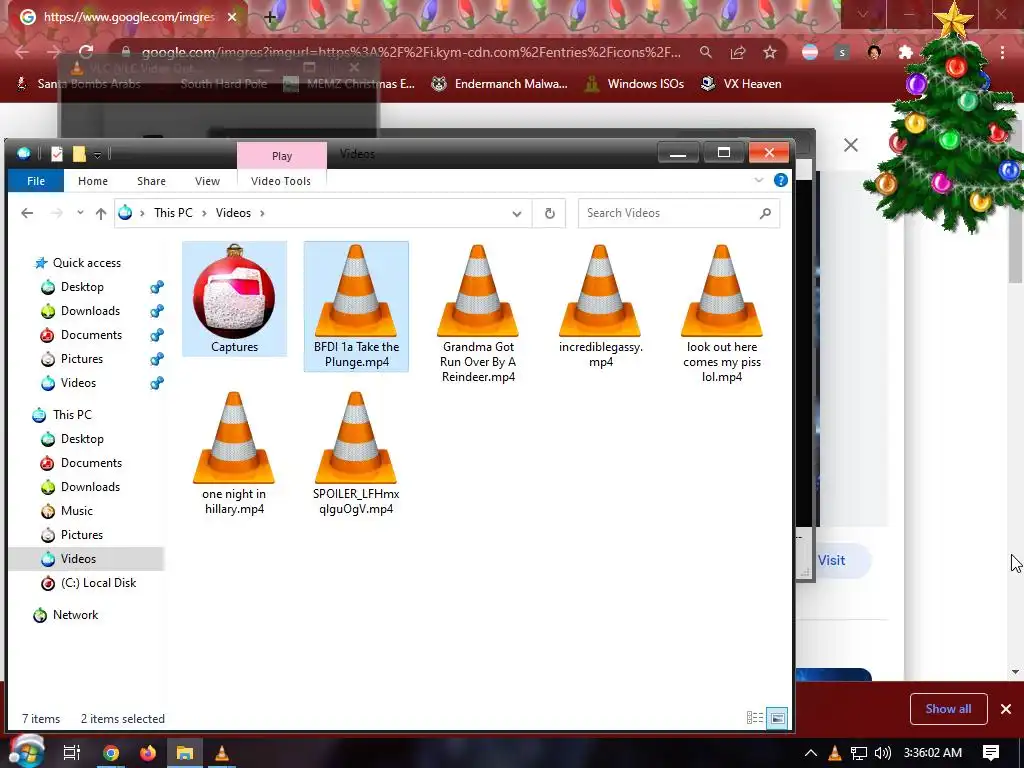
Task: Open the Share ribbon tab
Action: 151,181
